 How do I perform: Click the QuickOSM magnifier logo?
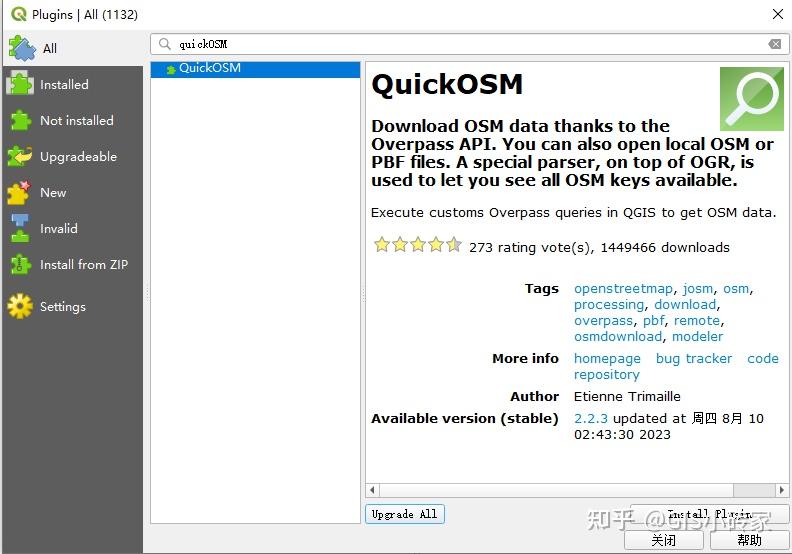tap(752, 99)
